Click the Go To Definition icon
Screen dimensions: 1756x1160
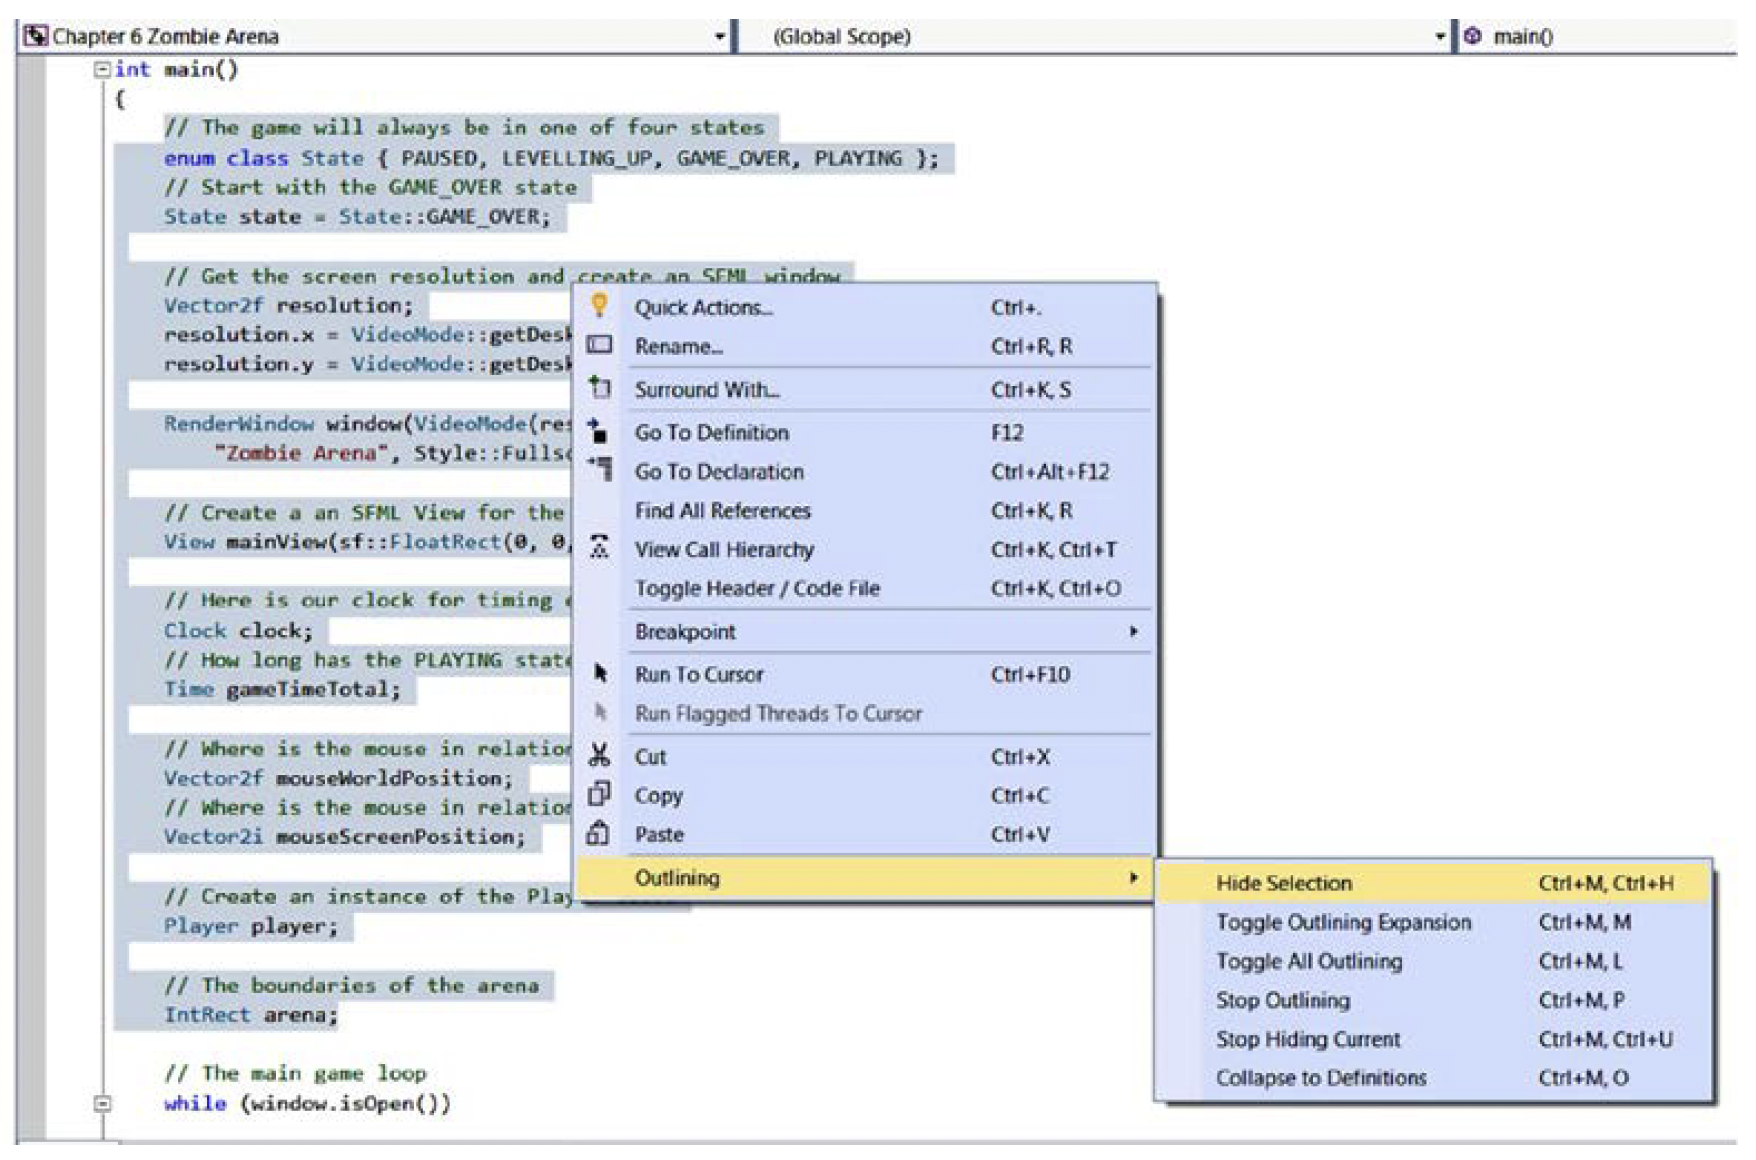pyautogui.click(x=598, y=431)
